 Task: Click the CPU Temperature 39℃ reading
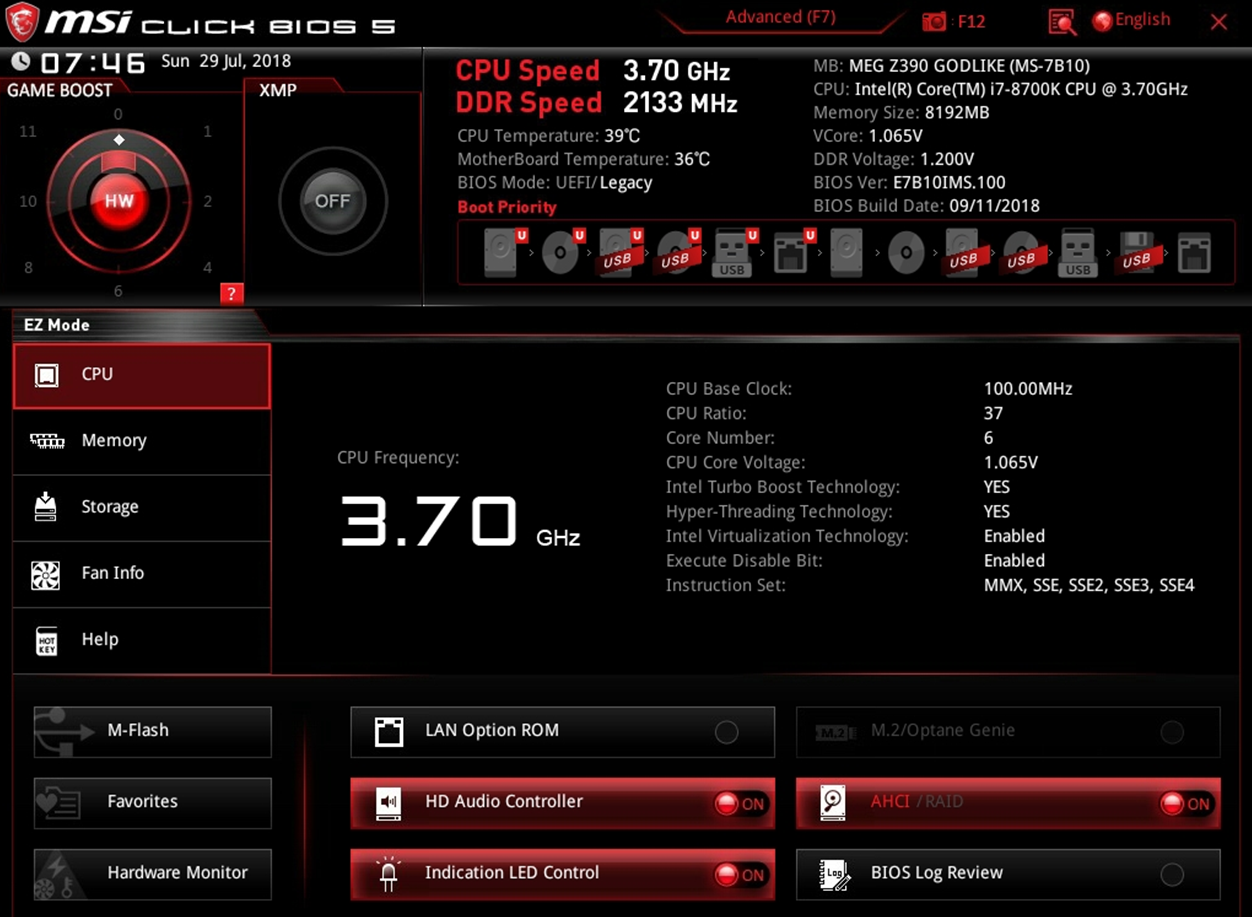pyautogui.click(x=622, y=136)
